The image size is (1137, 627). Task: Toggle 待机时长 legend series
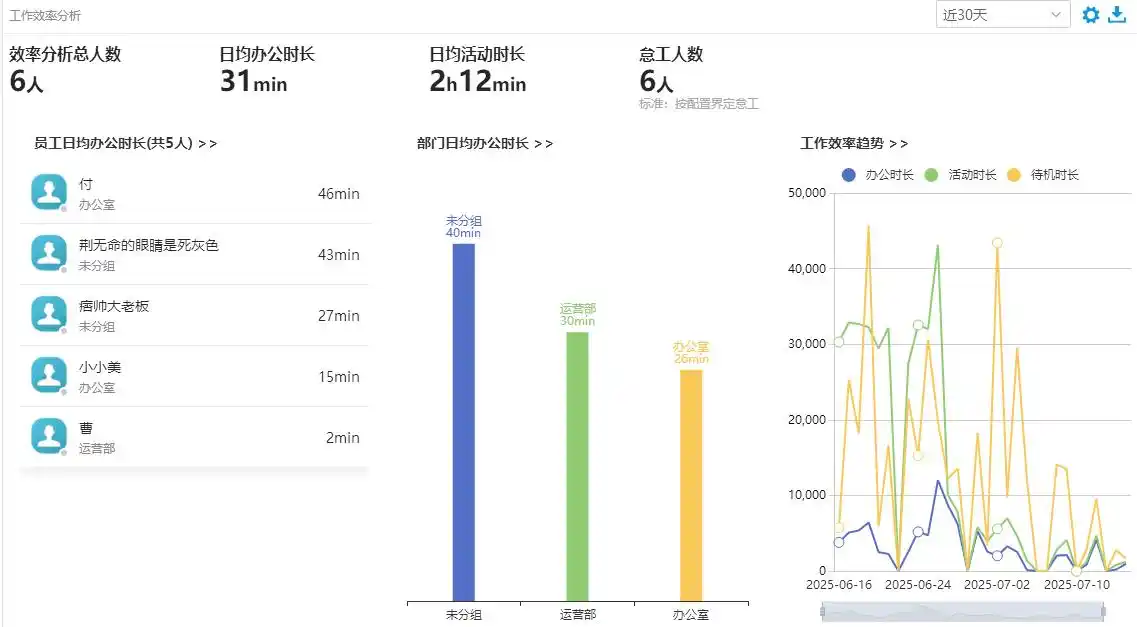tap(1043, 175)
